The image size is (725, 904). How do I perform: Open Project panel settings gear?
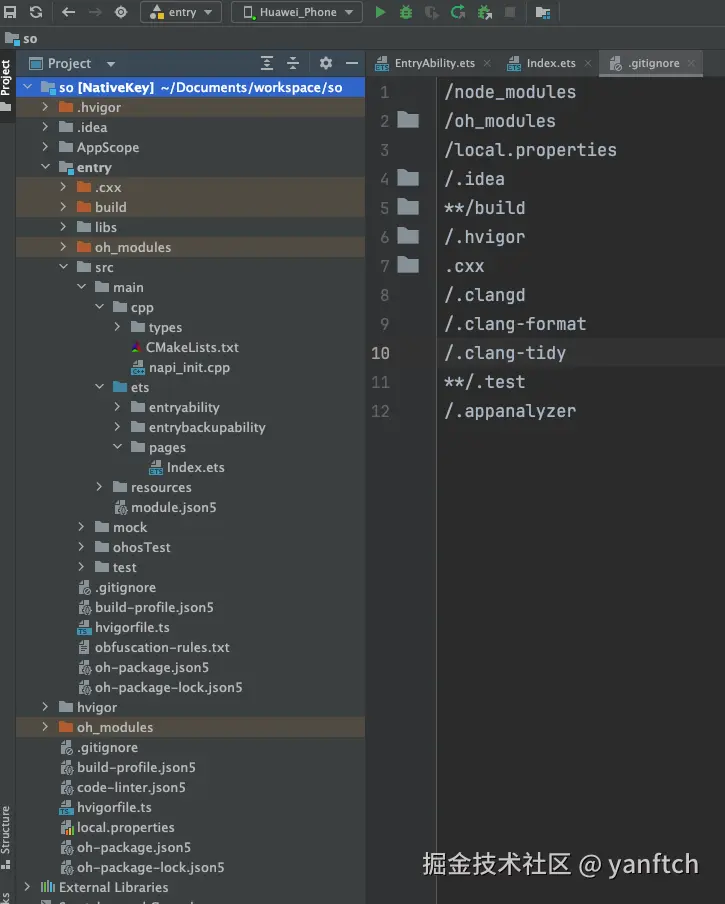tap(325, 63)
